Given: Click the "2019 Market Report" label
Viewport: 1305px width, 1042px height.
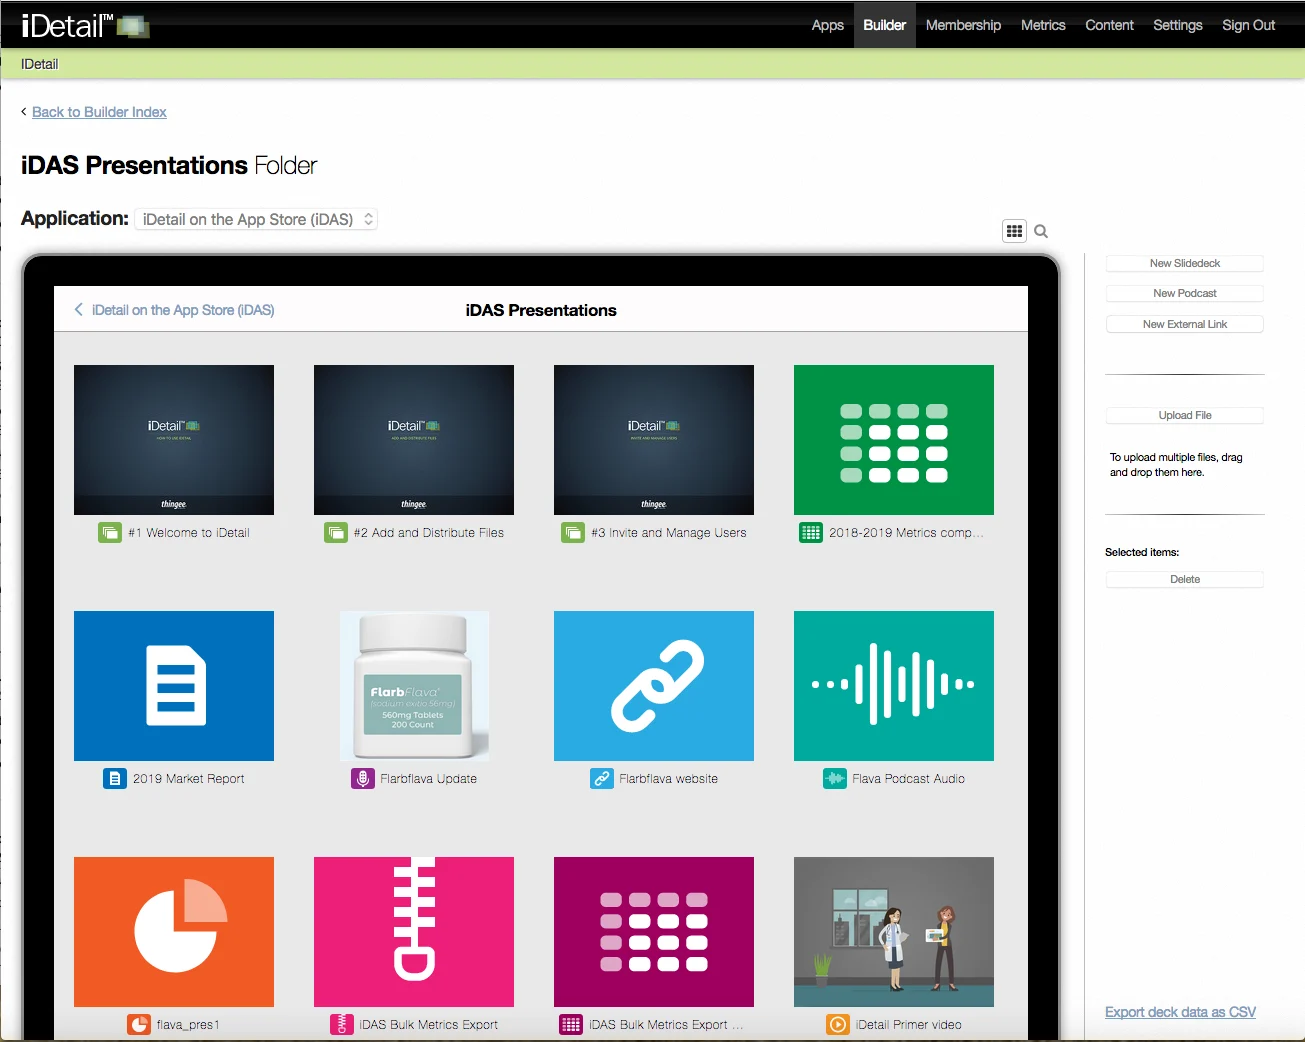Looking at the screenshot, I should pos(189,779).
